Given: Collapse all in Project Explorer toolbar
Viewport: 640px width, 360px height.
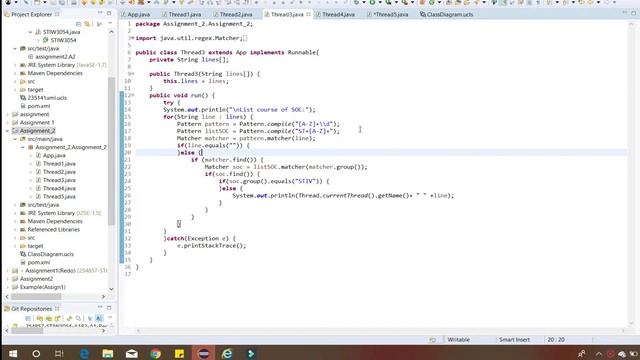Looking at the screenshot, I should pyautogui.click(x=78, y=24).
